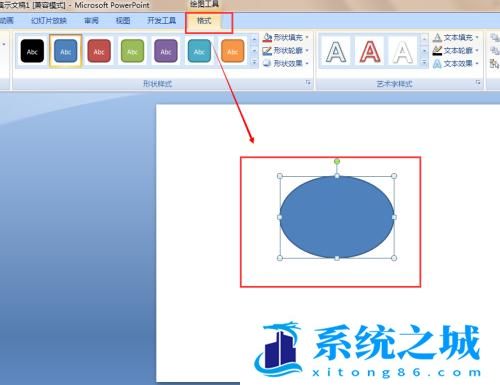
Task: Show next row of shape styles gallery
Action: pos(254,51)
